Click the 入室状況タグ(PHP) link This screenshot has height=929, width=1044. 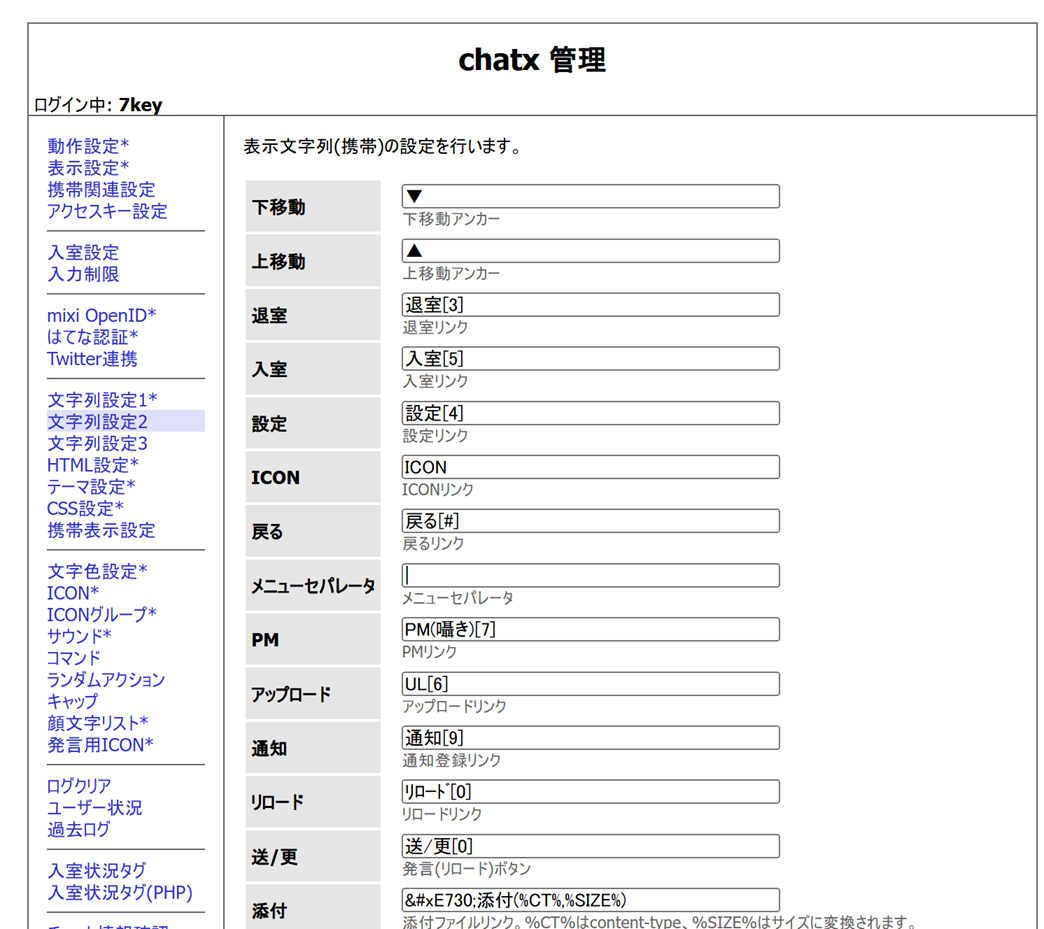pyautogui.click(x=120, y=892)
